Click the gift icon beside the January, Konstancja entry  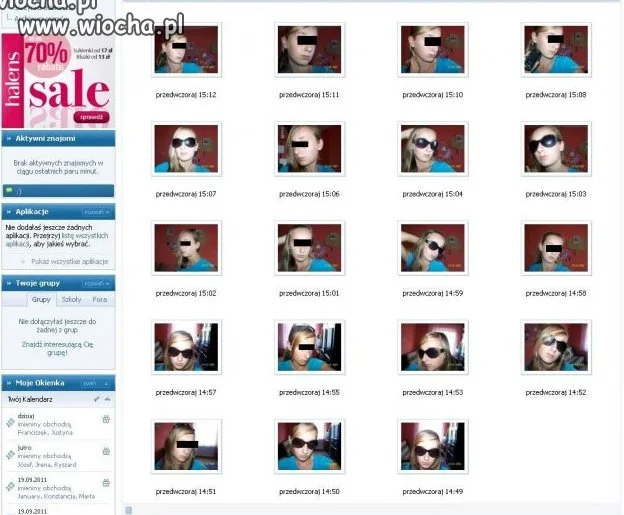coord(106,483)
